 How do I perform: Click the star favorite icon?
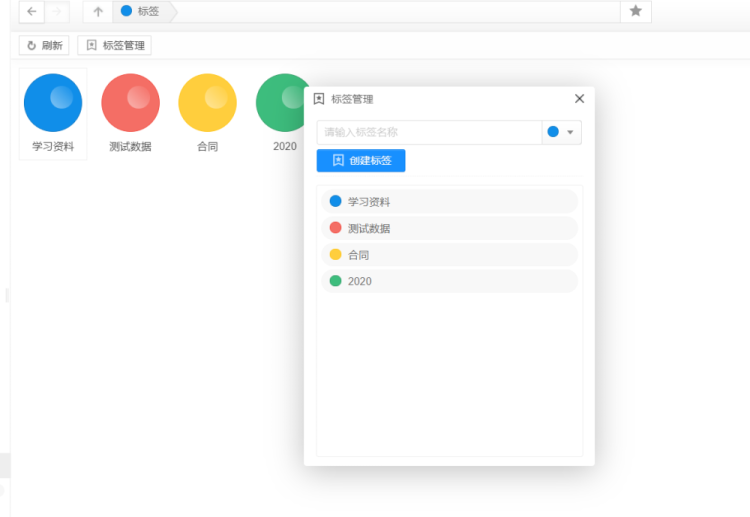[x=635, y=11]
